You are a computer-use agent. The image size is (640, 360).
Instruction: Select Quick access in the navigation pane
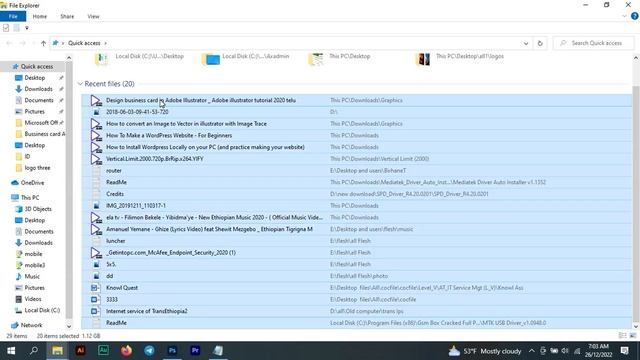point(37,66)
